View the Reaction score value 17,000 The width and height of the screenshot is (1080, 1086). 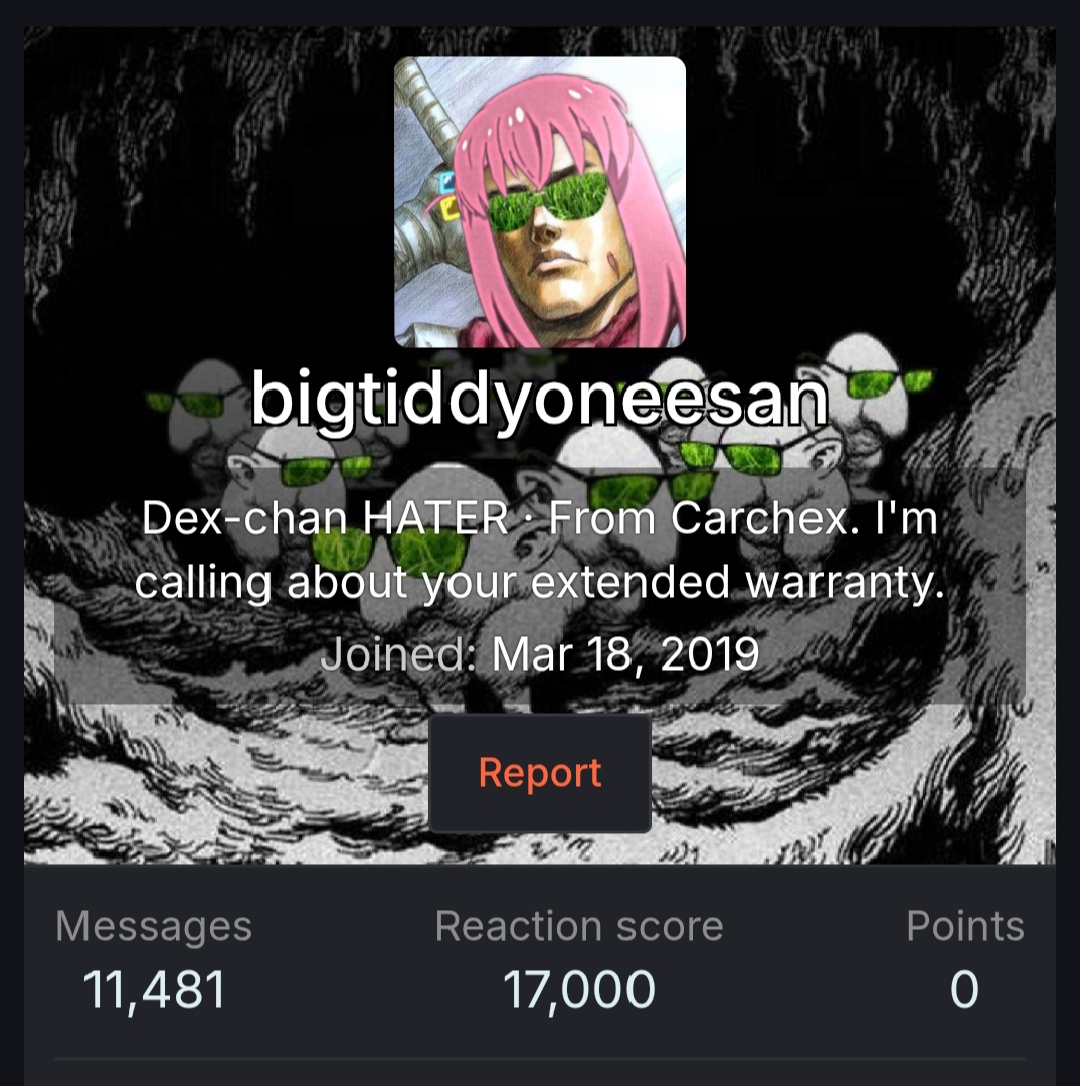pyautogui.click(x=579, y=988)
